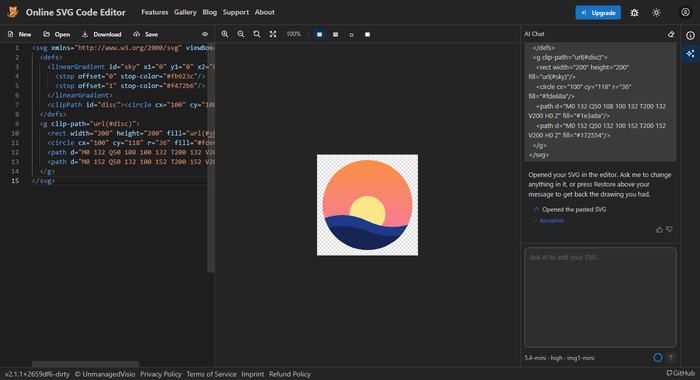The height and width of the screenshot is (380, 700).
Task: Toggle the AI sparkle panel icon
Action: (x=691, y=54)
